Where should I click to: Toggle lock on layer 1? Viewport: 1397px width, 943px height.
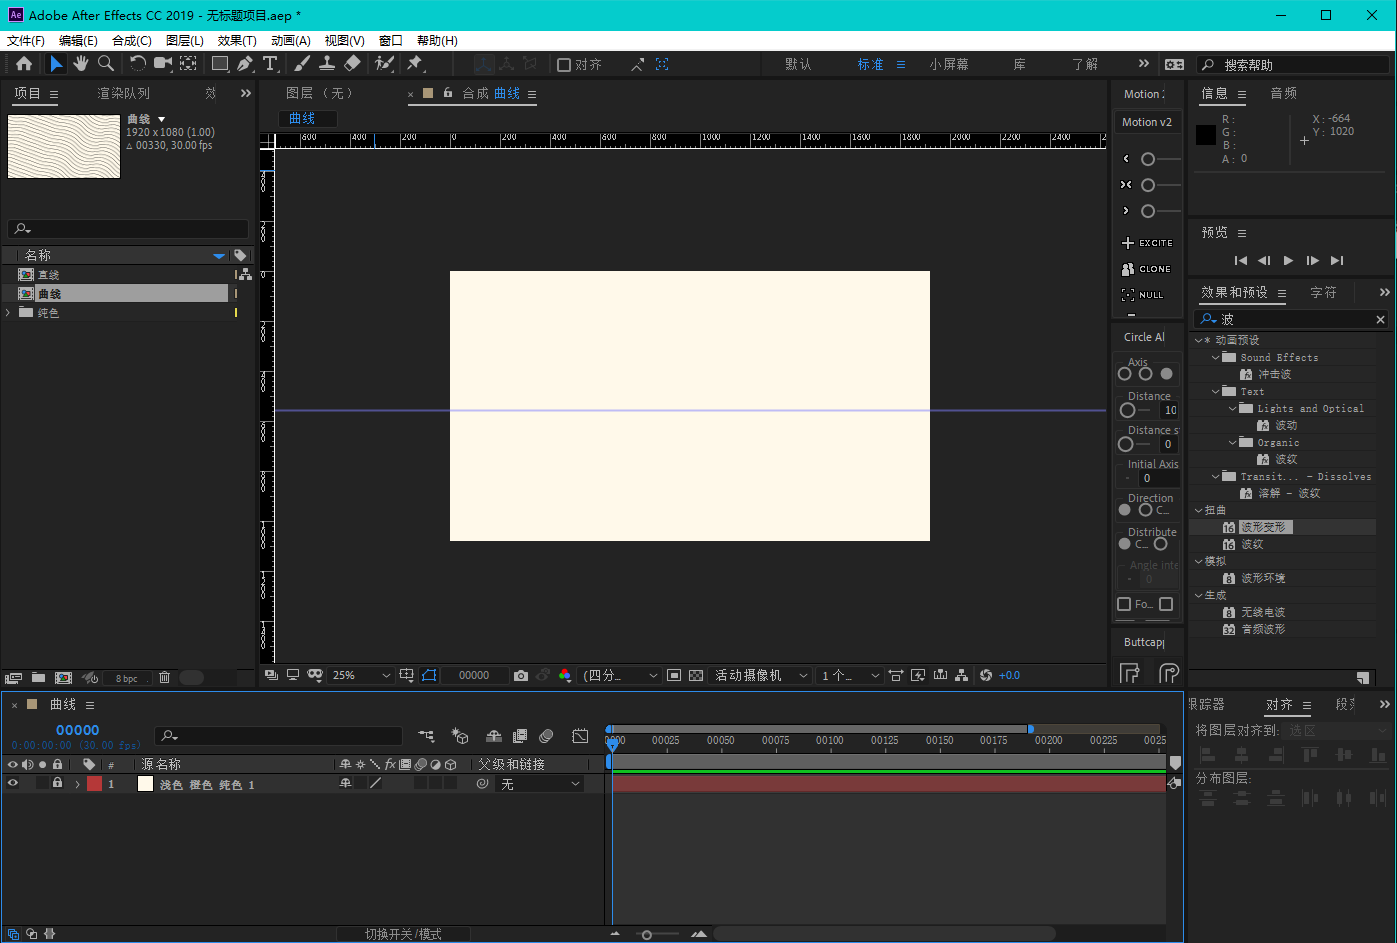pyautogui.click(x=57, y=784)
